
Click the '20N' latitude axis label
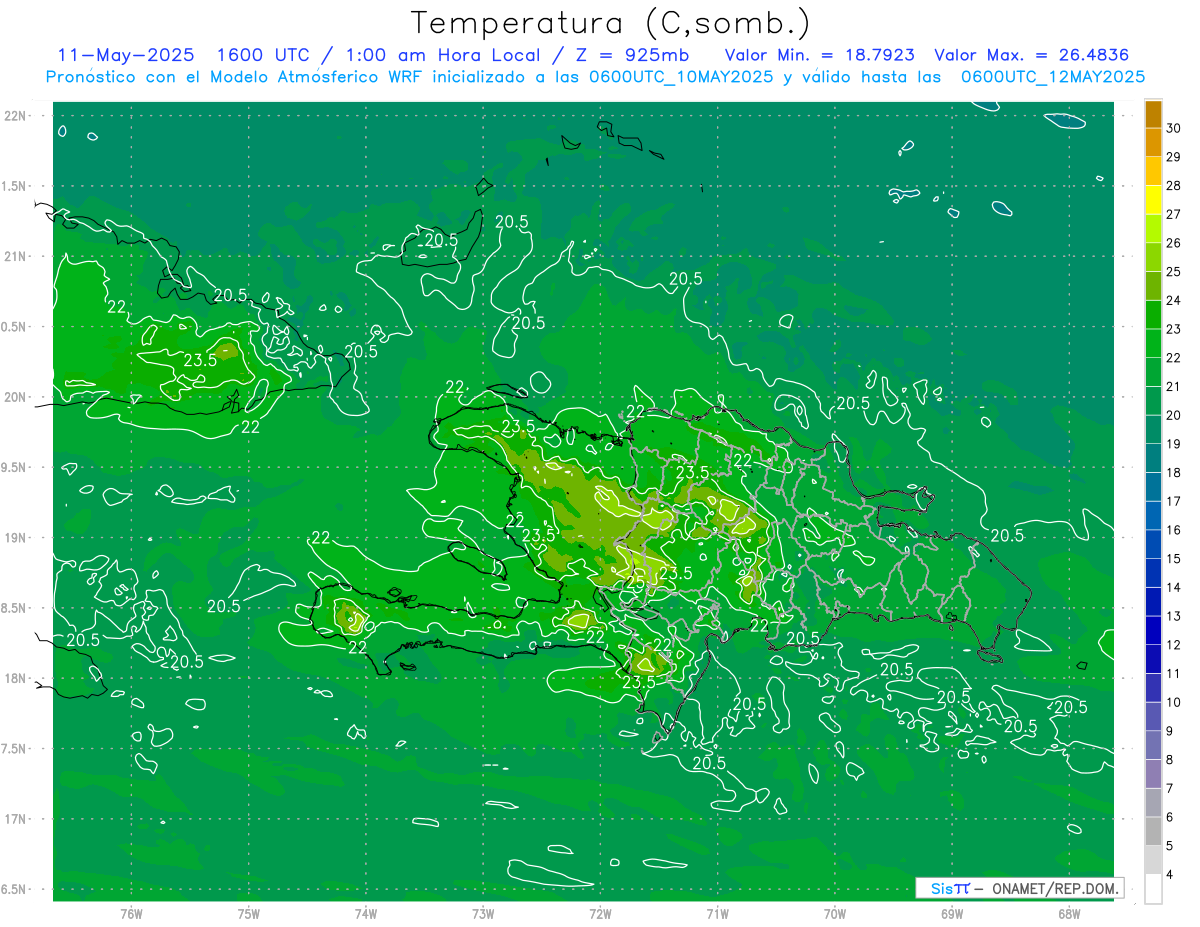point(16,397)
